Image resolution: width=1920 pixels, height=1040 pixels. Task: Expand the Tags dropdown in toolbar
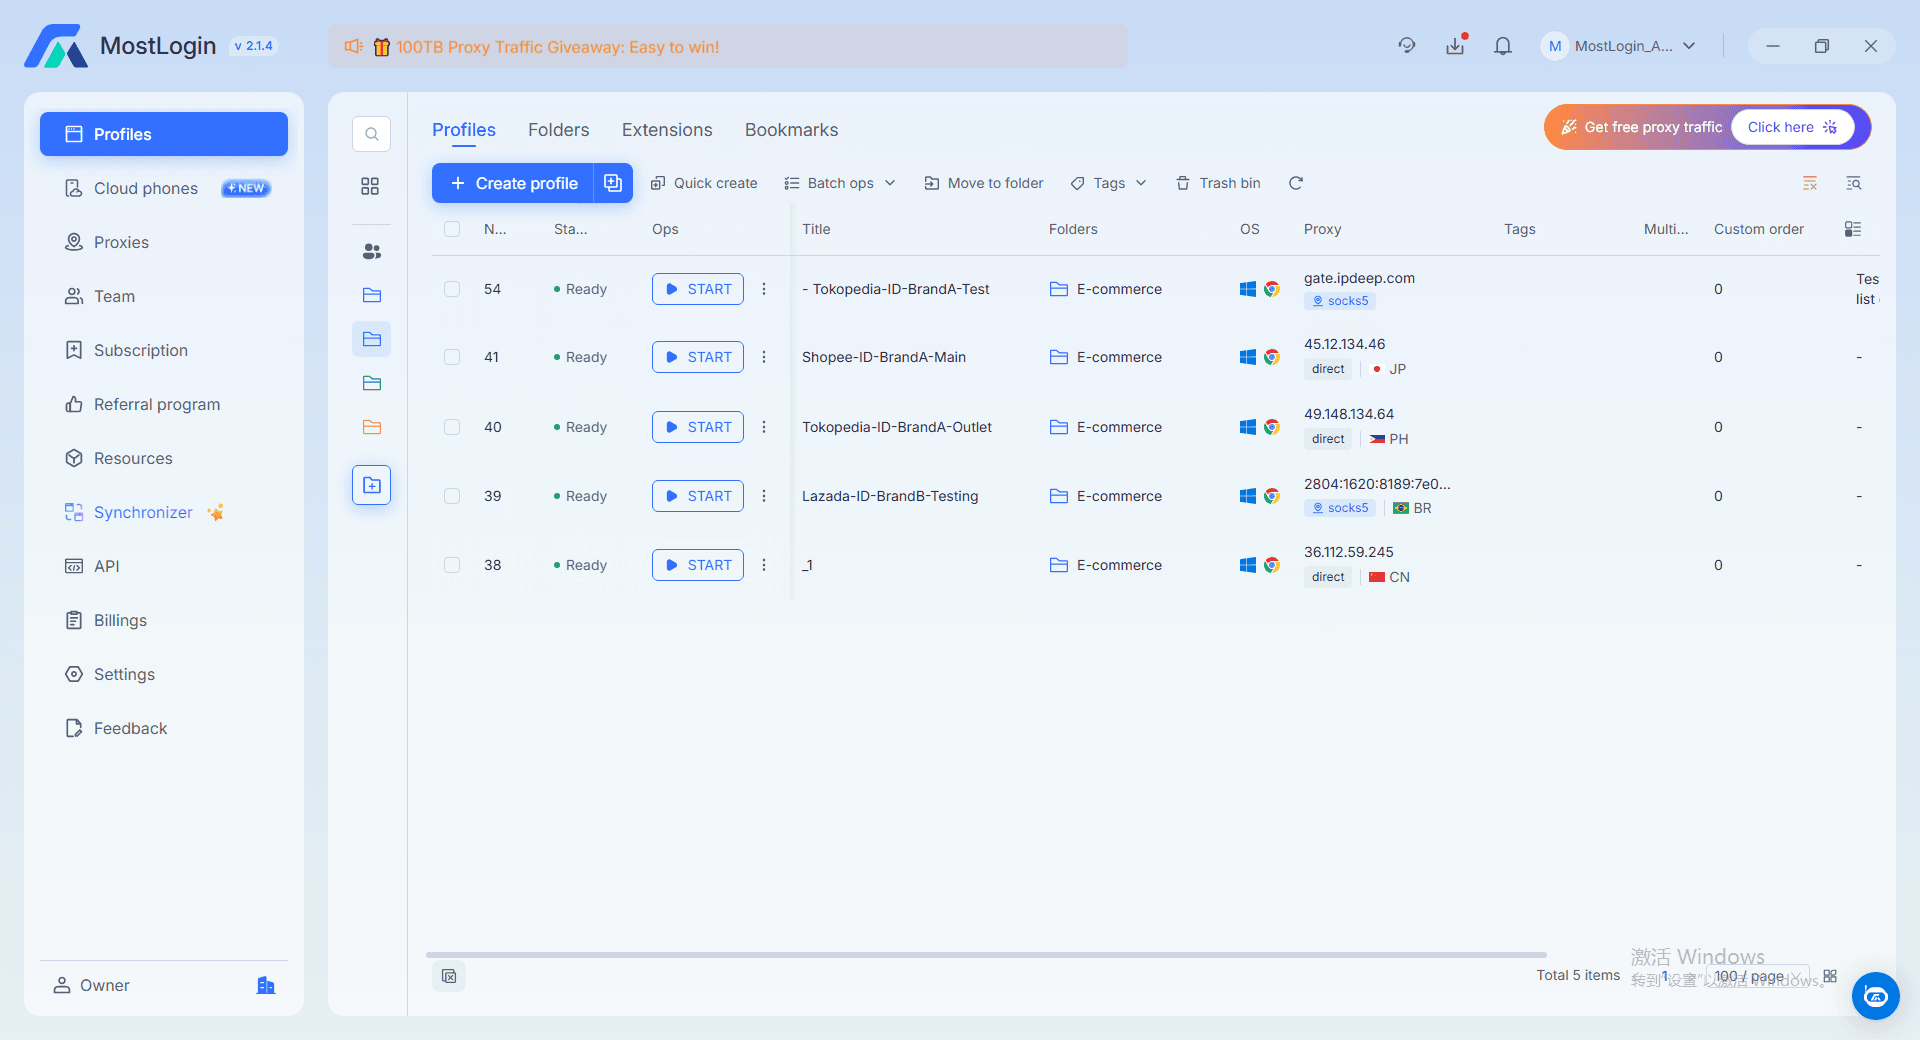point(1108,183)
